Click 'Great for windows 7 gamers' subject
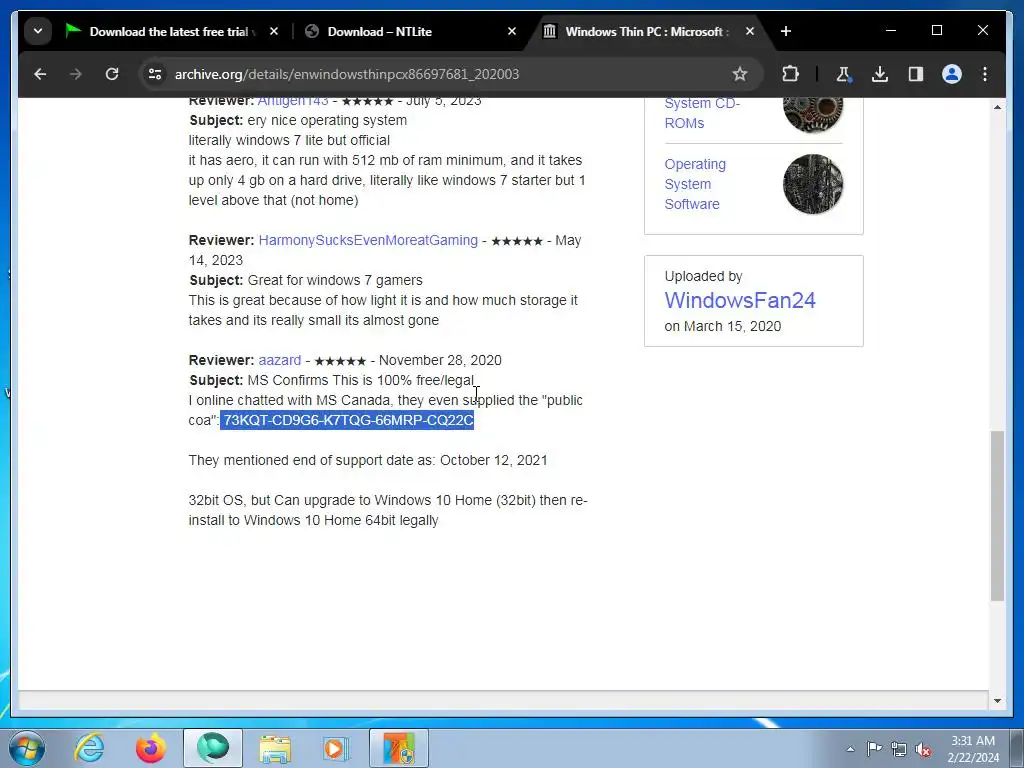 coord(334,280)
